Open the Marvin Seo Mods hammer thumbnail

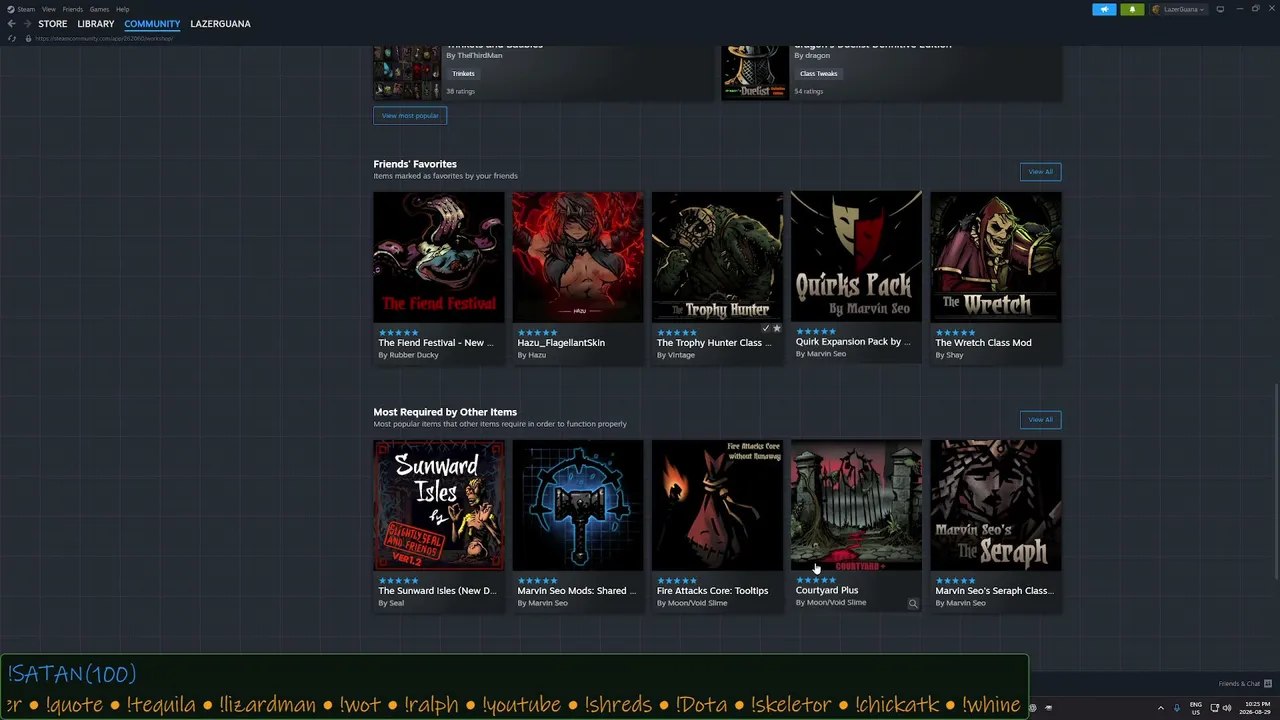578,505
